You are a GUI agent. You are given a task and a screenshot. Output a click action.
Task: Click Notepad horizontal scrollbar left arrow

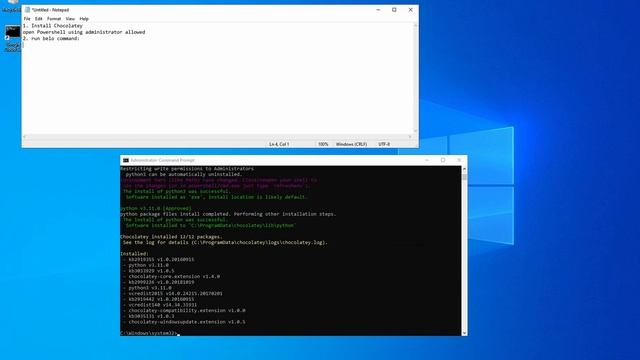click(x=24, y=137)
